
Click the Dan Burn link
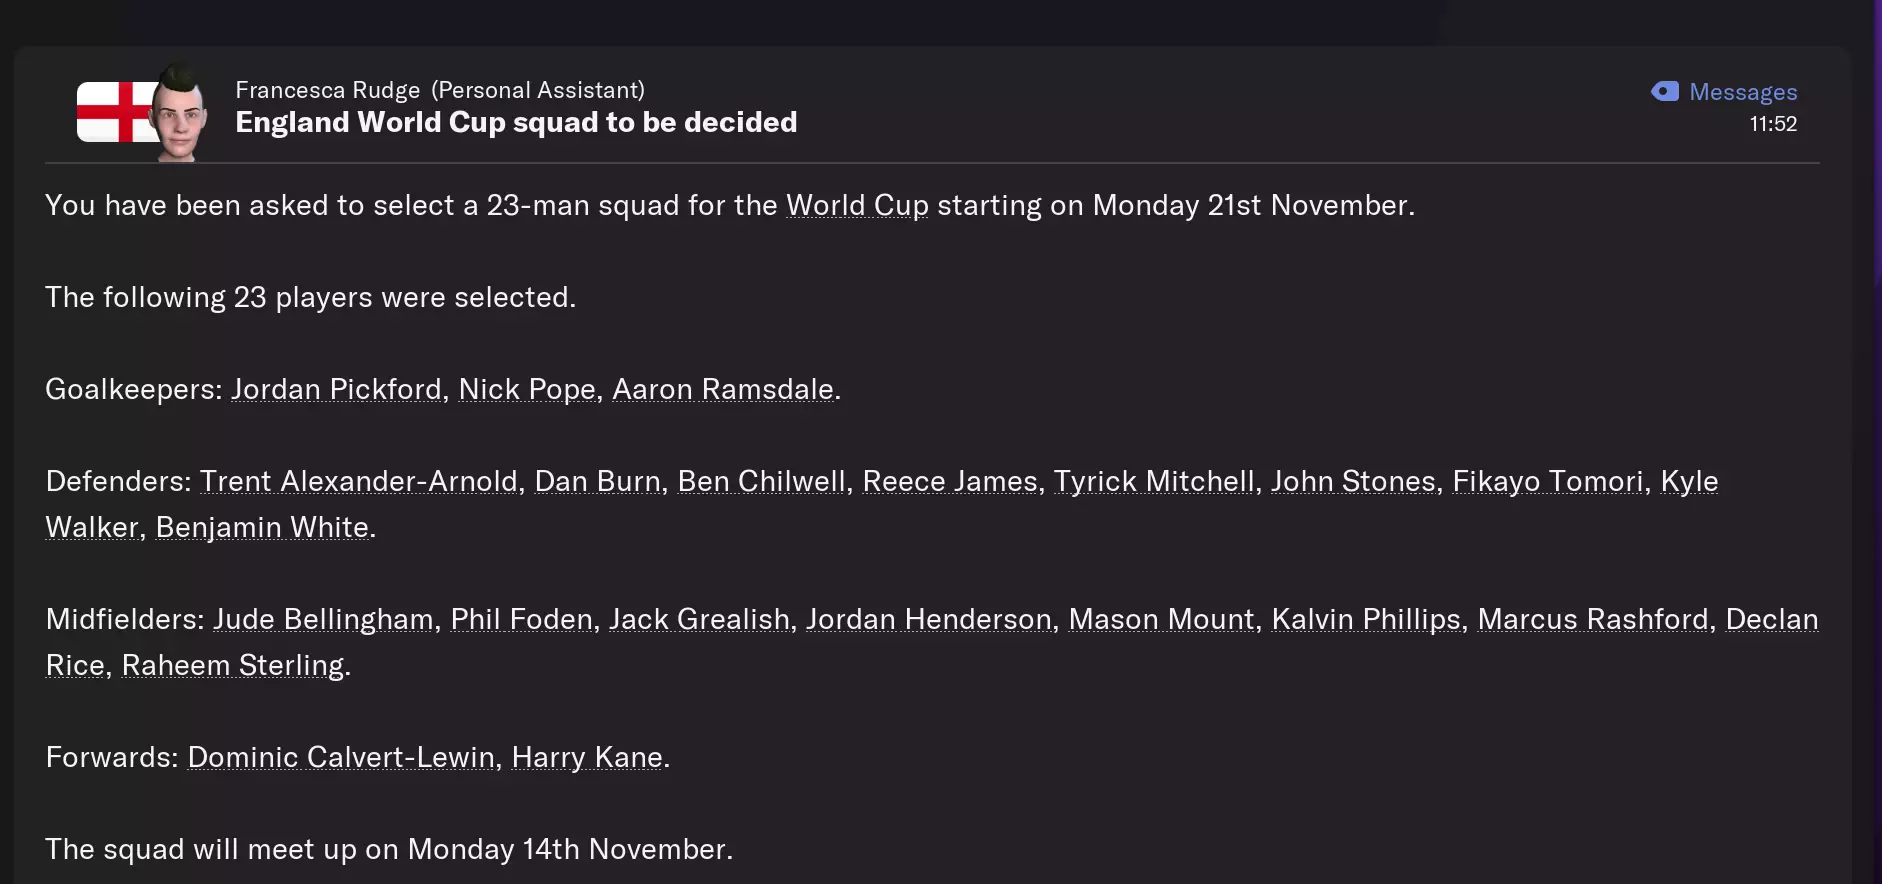tap(598, 481)
